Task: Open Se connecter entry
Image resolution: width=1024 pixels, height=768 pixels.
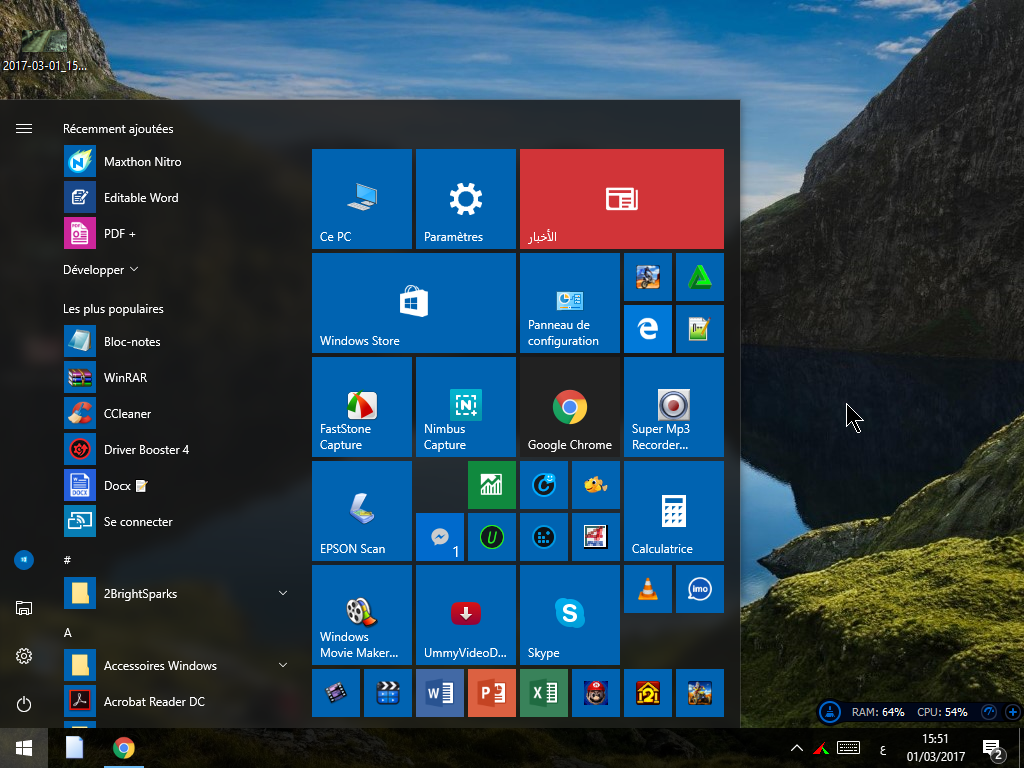Action: (x=176, y=521)
